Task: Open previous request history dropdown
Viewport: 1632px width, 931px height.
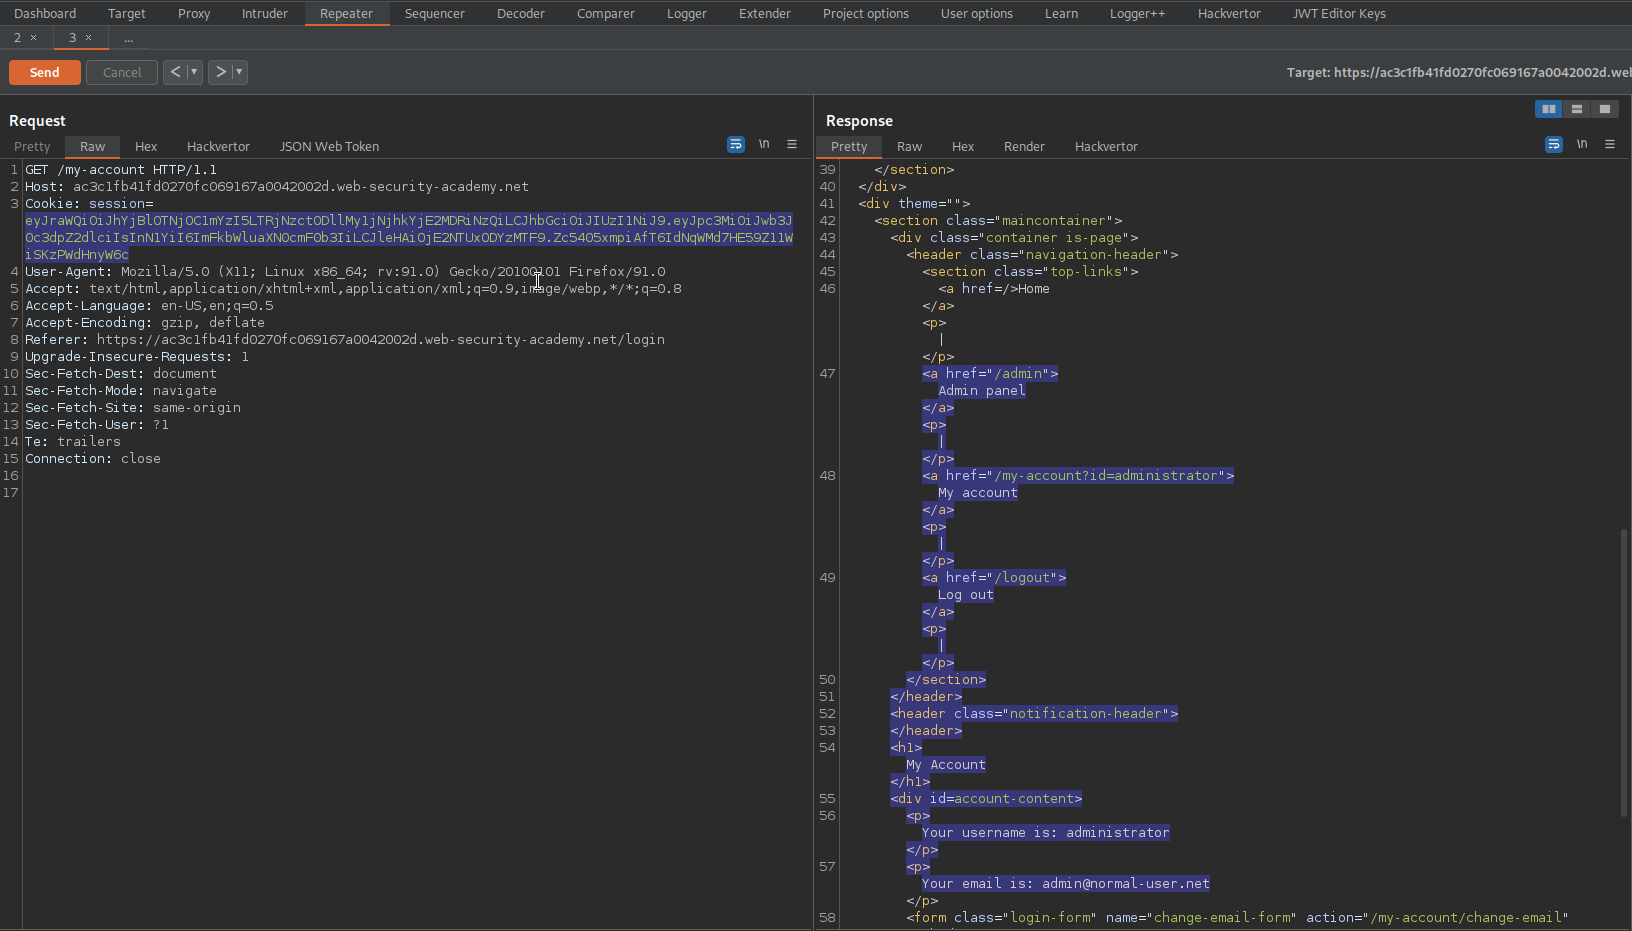Action: [194, 72]
